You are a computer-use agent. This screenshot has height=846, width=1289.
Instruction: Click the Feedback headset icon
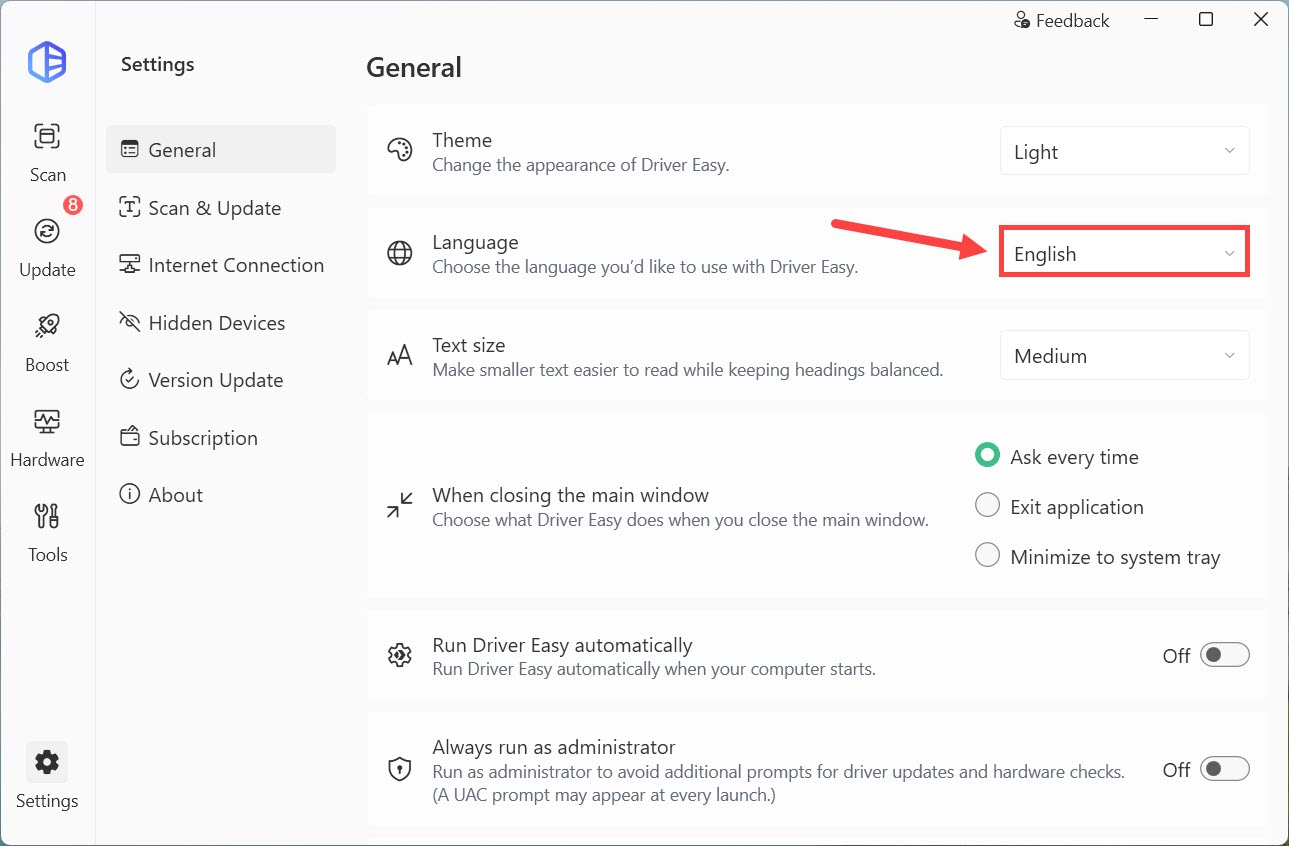1022,20
